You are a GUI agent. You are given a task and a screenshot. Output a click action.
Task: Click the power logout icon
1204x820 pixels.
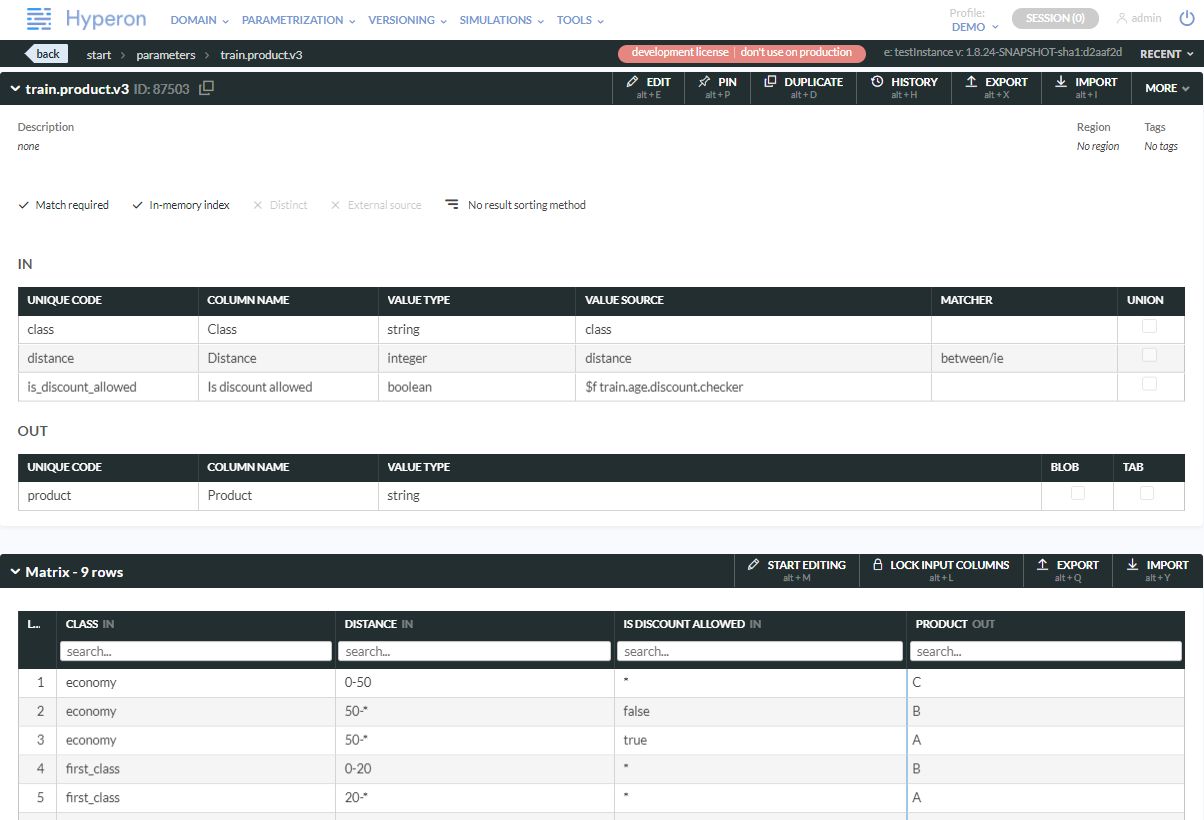tap(1186, 18)
